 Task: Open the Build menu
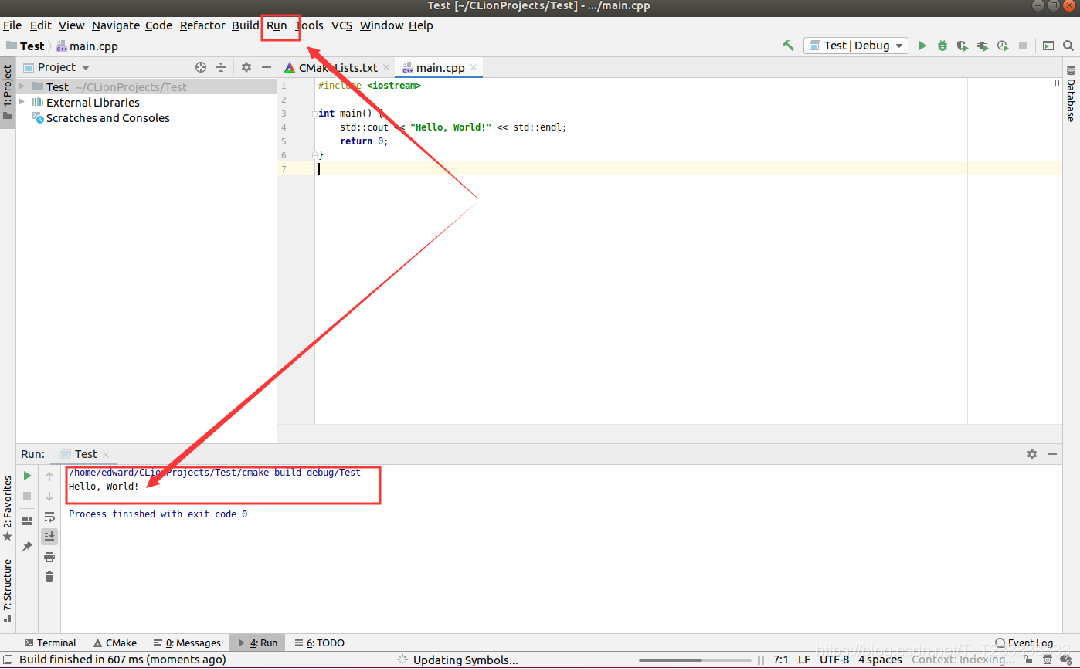click(245, 25)
